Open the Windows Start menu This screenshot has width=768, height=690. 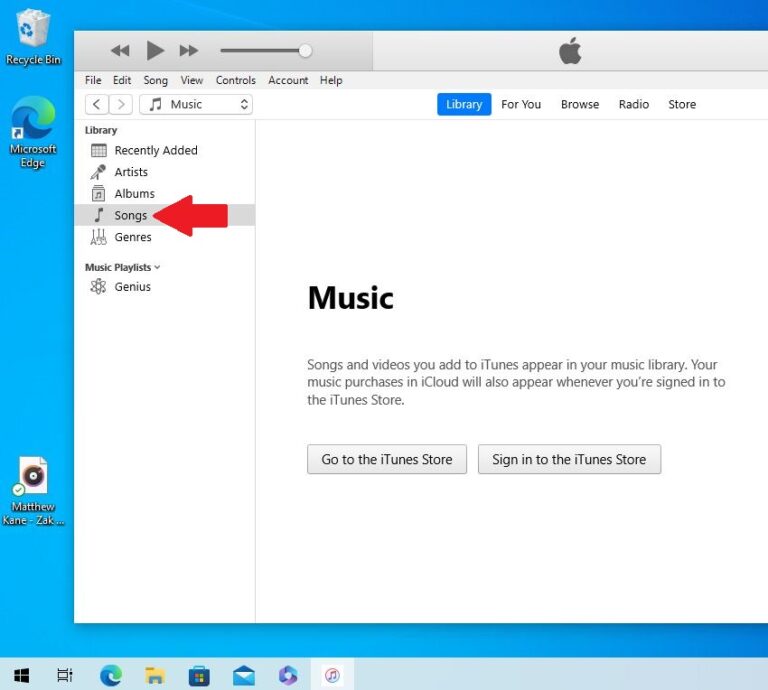22,675
